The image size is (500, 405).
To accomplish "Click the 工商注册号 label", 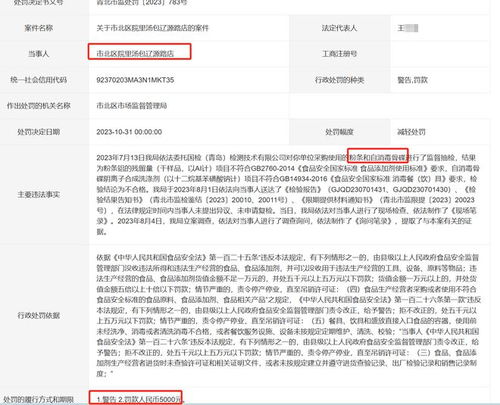I will click(339, 54).
